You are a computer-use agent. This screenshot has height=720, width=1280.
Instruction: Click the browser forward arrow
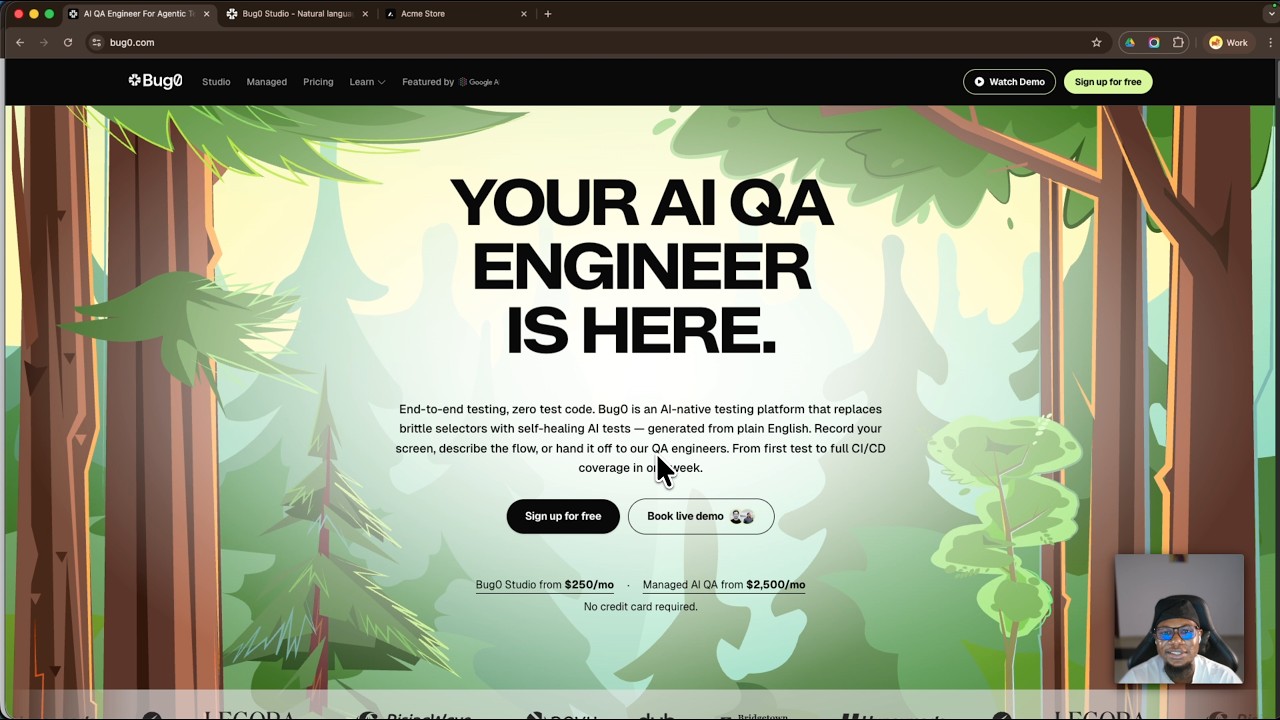[43, 42]
